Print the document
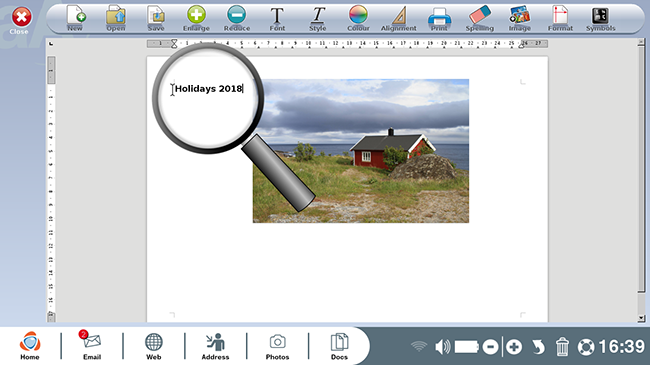Viewport: 650px width, 365px height. pyautogui.click(x=439, y=19)
